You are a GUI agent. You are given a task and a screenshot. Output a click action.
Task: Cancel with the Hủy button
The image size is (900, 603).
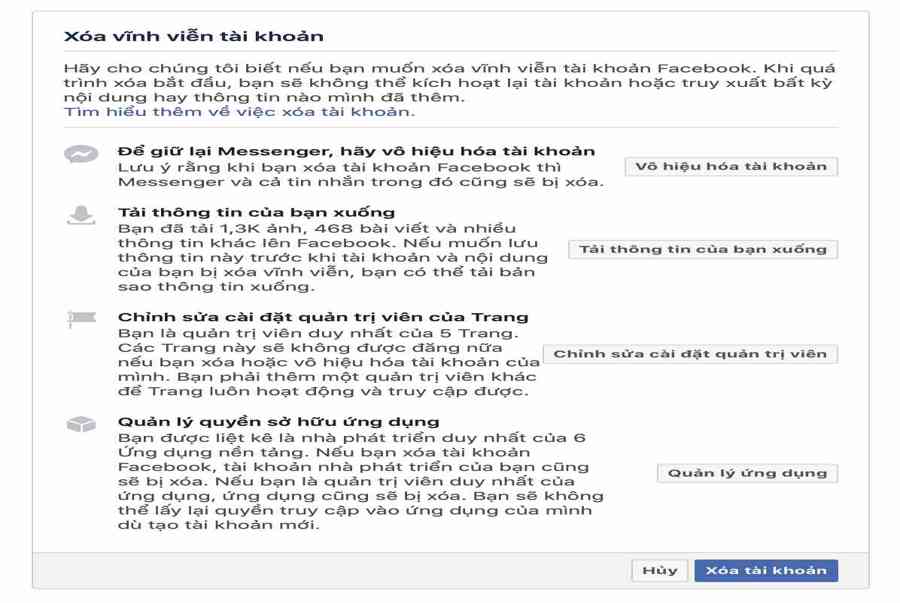pos(660,570)
